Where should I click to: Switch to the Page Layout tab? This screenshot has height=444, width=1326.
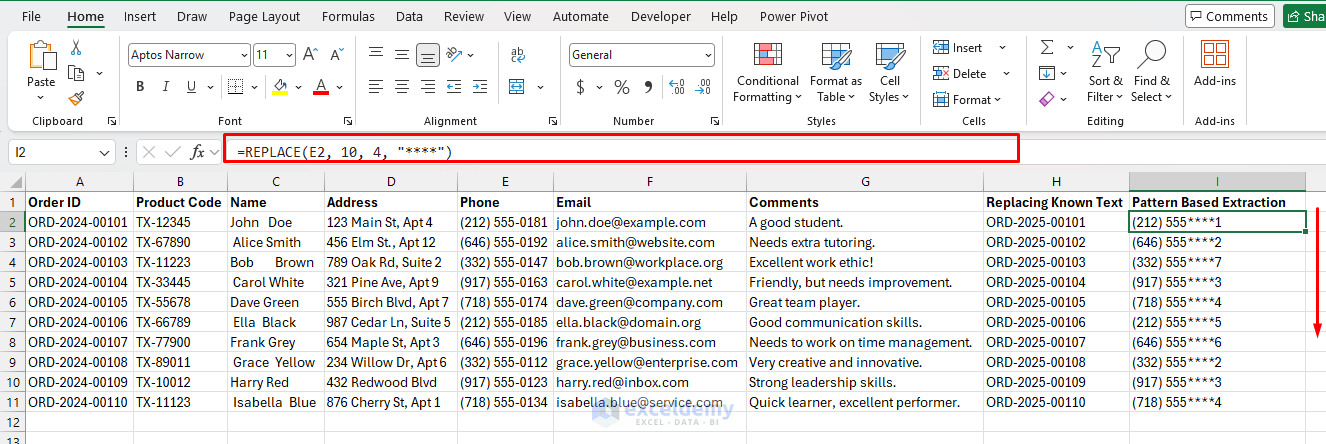(264, 16)
